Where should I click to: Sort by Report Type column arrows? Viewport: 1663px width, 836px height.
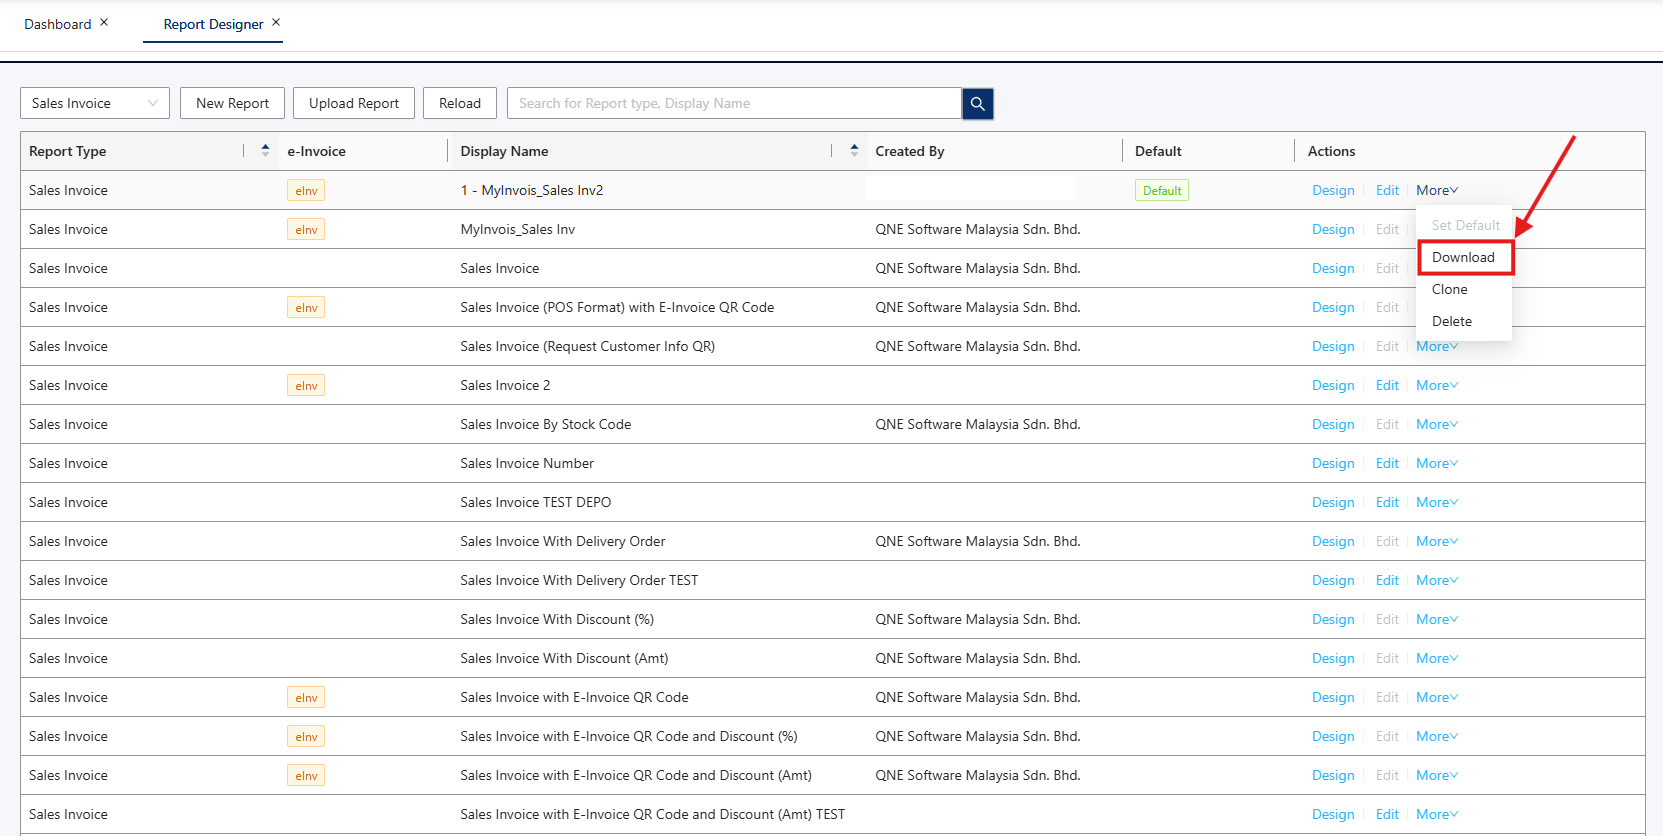265,151
